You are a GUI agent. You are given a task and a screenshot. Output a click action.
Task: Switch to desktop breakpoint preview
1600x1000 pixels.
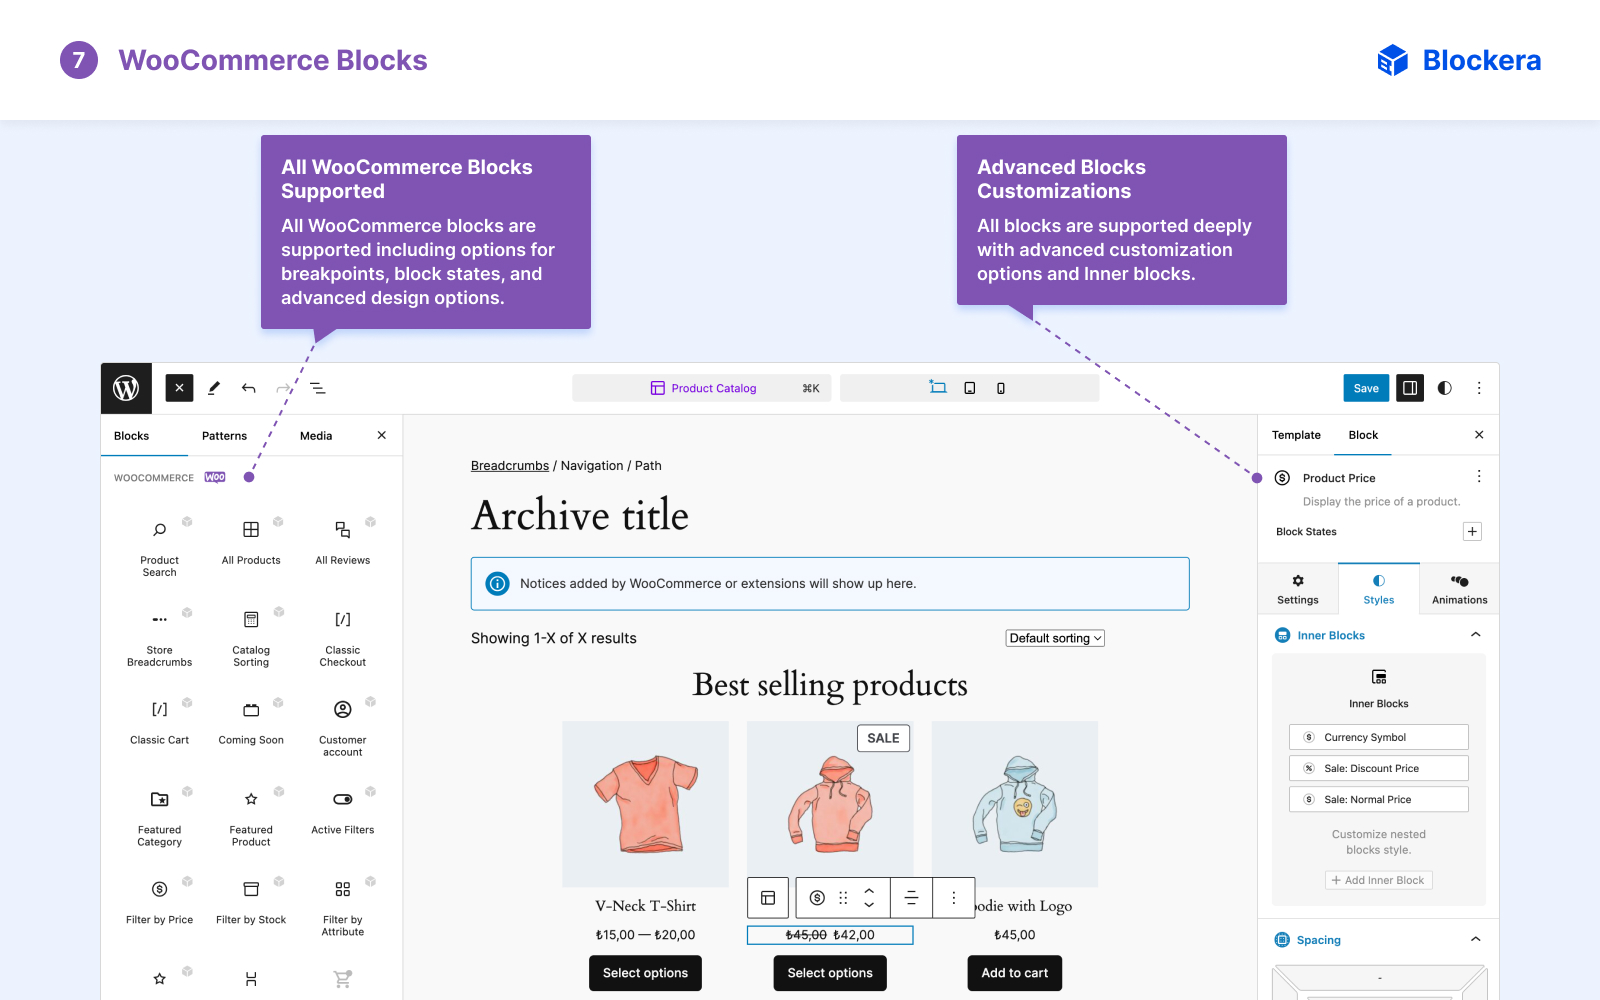938,388
